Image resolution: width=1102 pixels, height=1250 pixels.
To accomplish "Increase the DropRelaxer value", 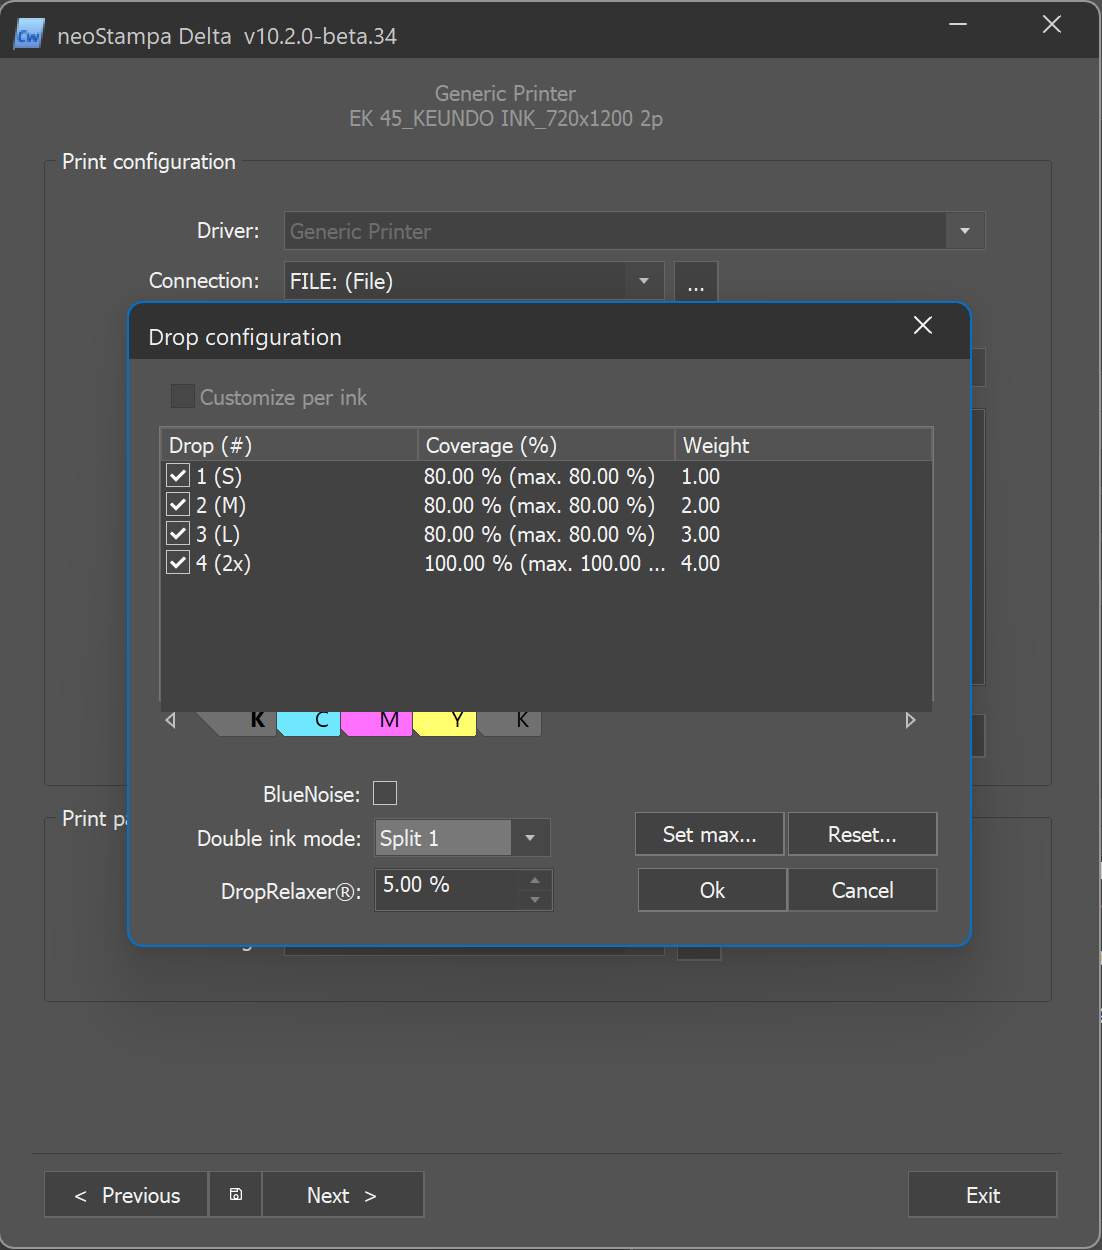I will (x=535, y=880).
